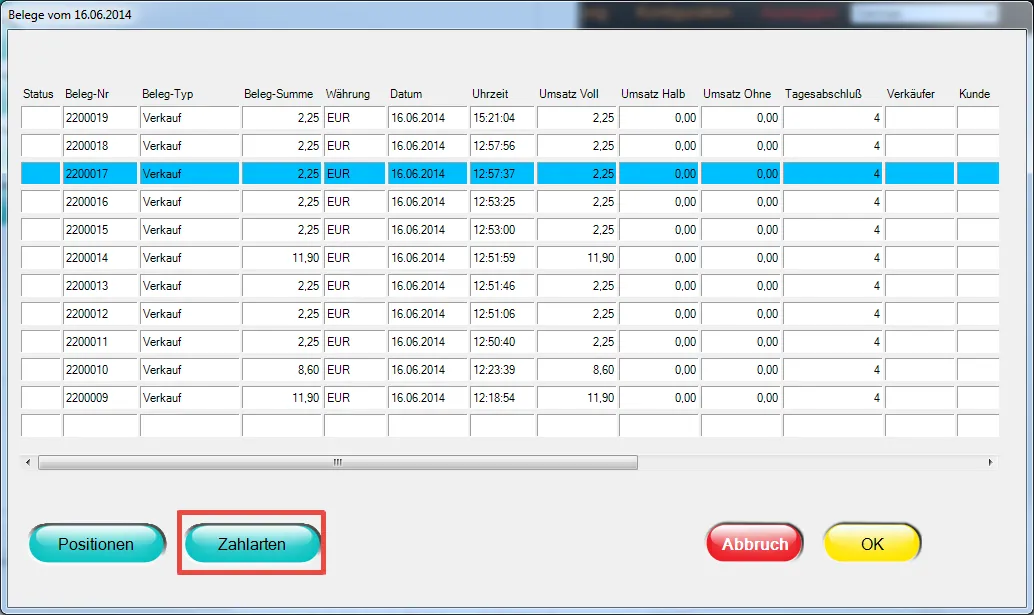The width and height of the screenshot is (1034, 615).
Task: Click the Status cell of receipt 2200018
Action: [x=41, y=146]
